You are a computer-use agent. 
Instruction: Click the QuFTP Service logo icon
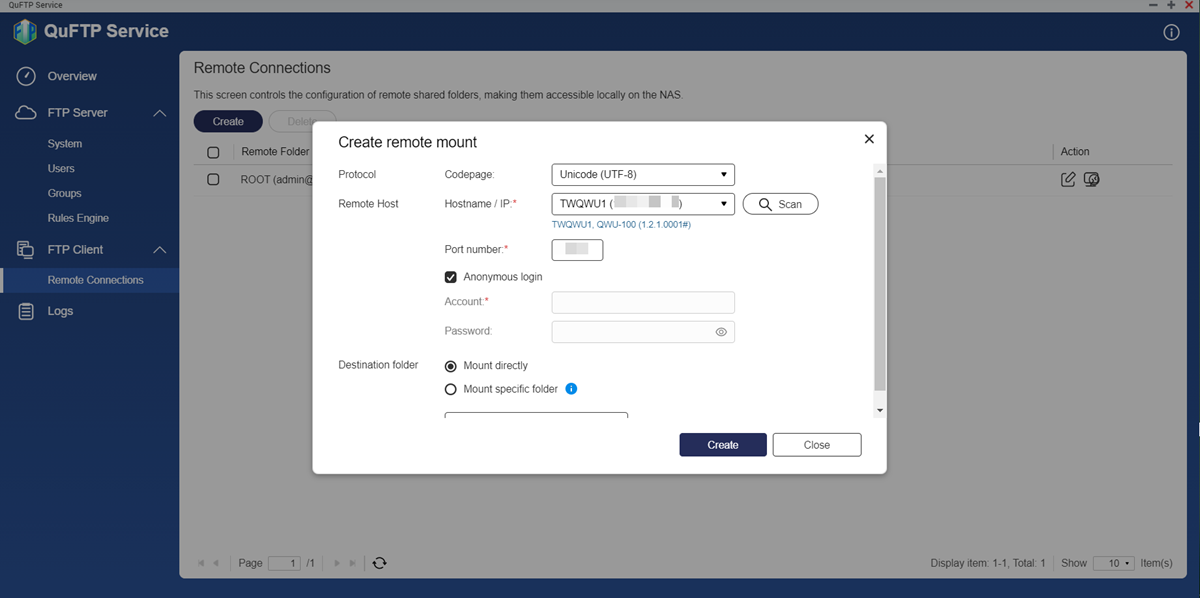(25, 31)
